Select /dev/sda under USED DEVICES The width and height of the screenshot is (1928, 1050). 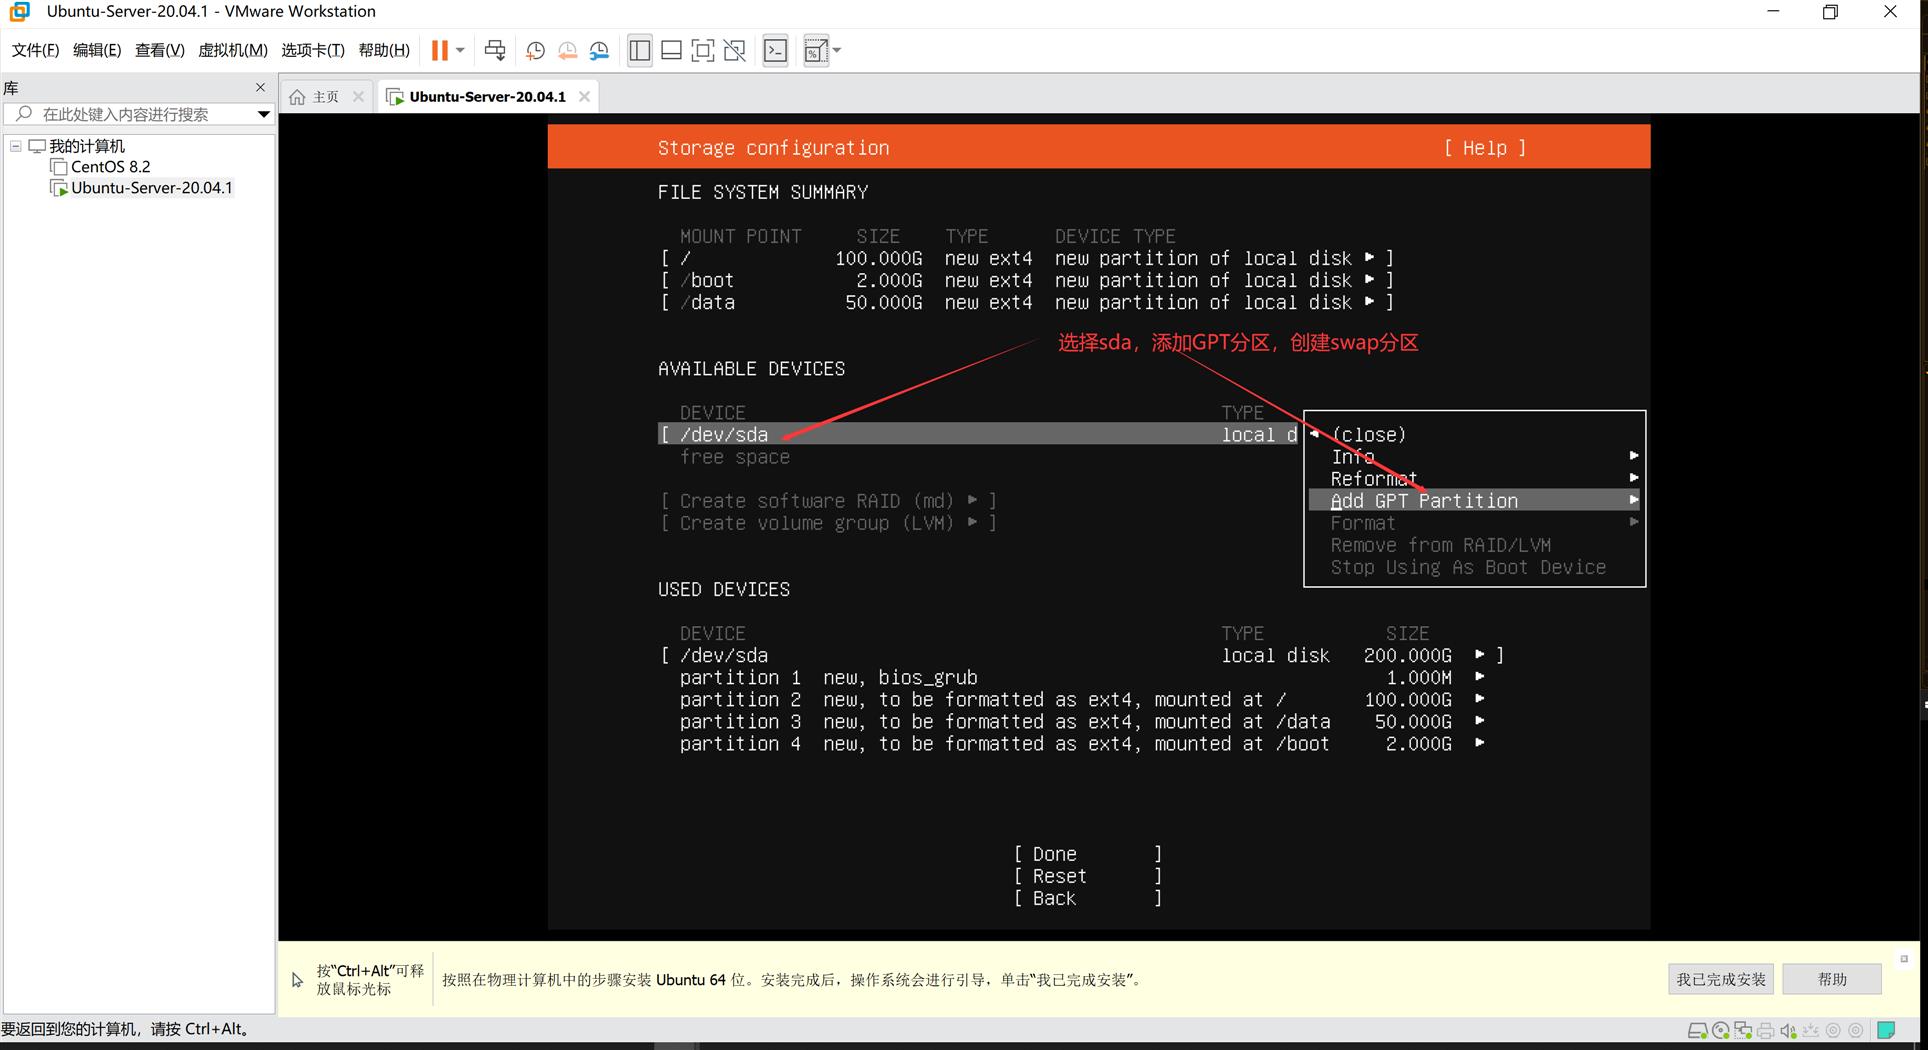[x=1081, y=655]
